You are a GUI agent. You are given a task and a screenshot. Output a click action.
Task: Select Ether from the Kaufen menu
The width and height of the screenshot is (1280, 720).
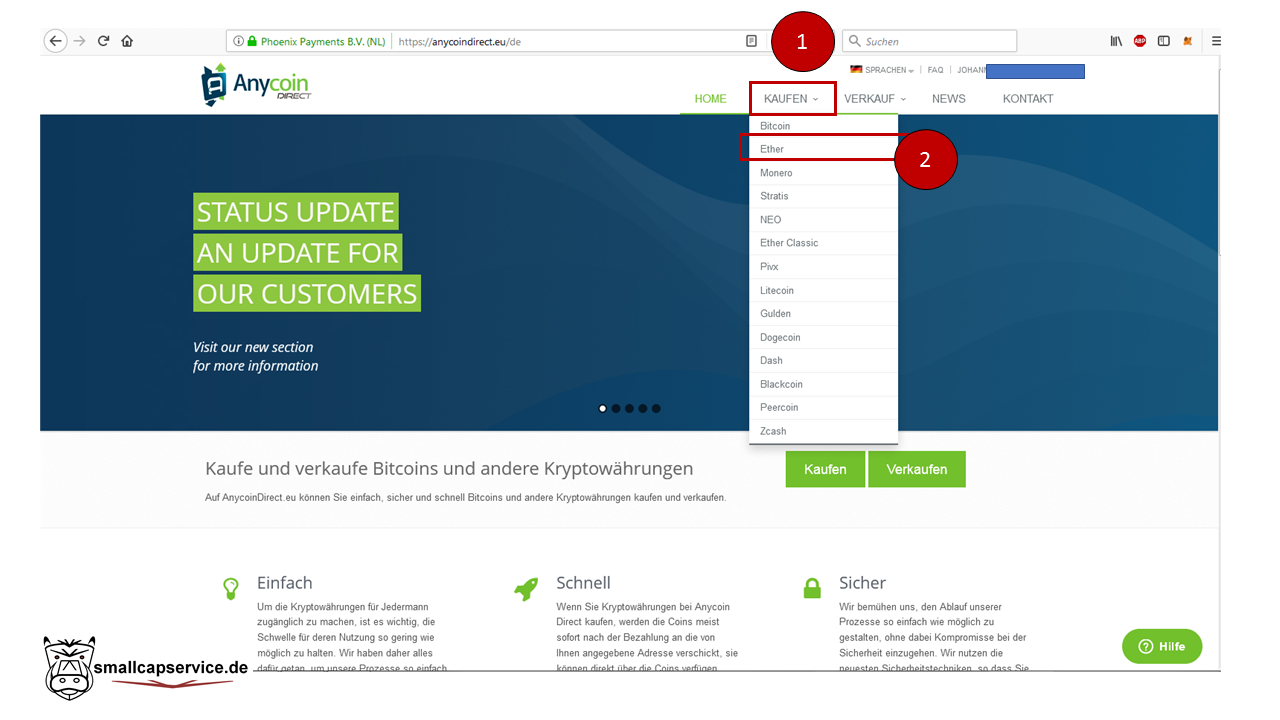click(x=772, y=149)
